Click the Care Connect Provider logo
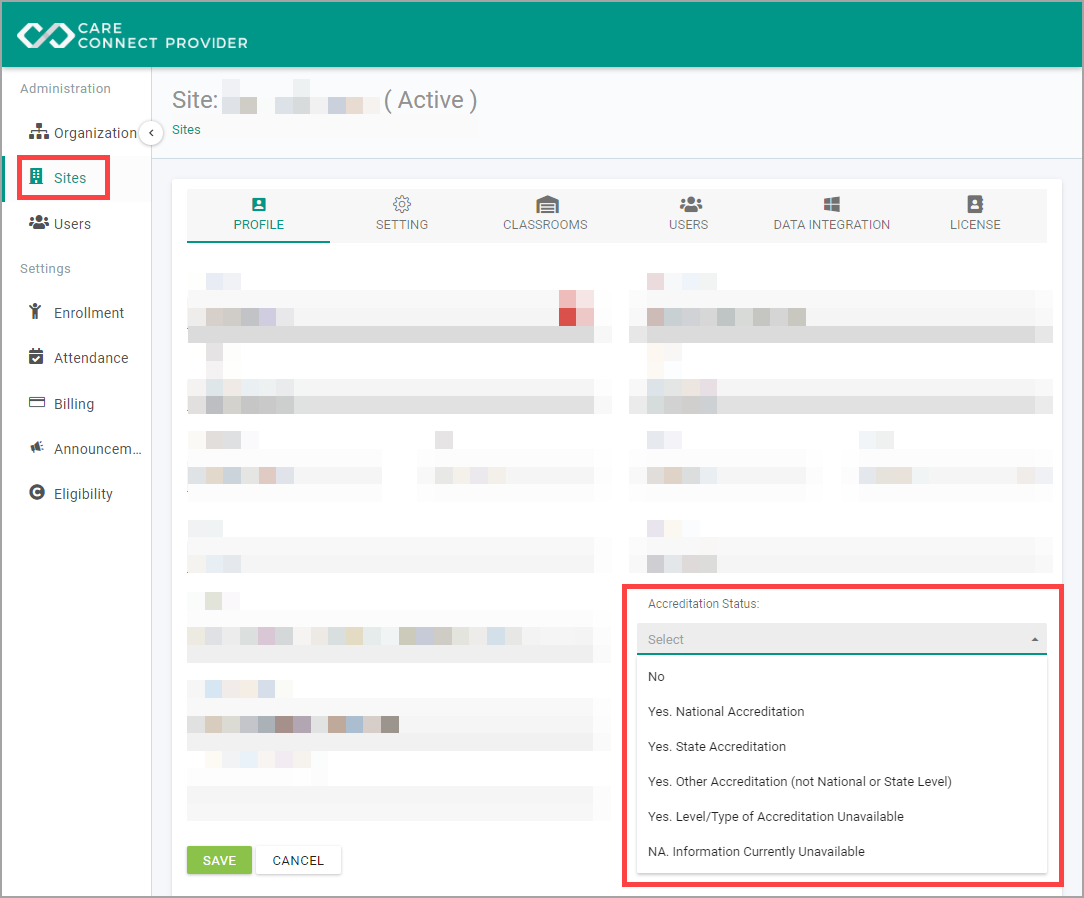Image resolution: width=1084 pixels, height=898 pixels. click(x=132, y=35)
